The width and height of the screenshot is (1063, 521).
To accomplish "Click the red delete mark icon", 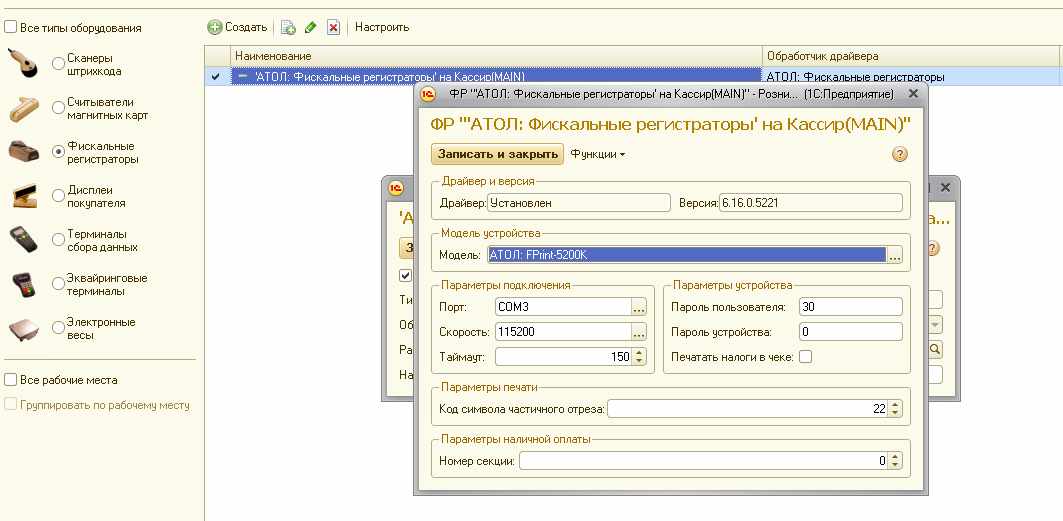I will (x=333, y=27).
